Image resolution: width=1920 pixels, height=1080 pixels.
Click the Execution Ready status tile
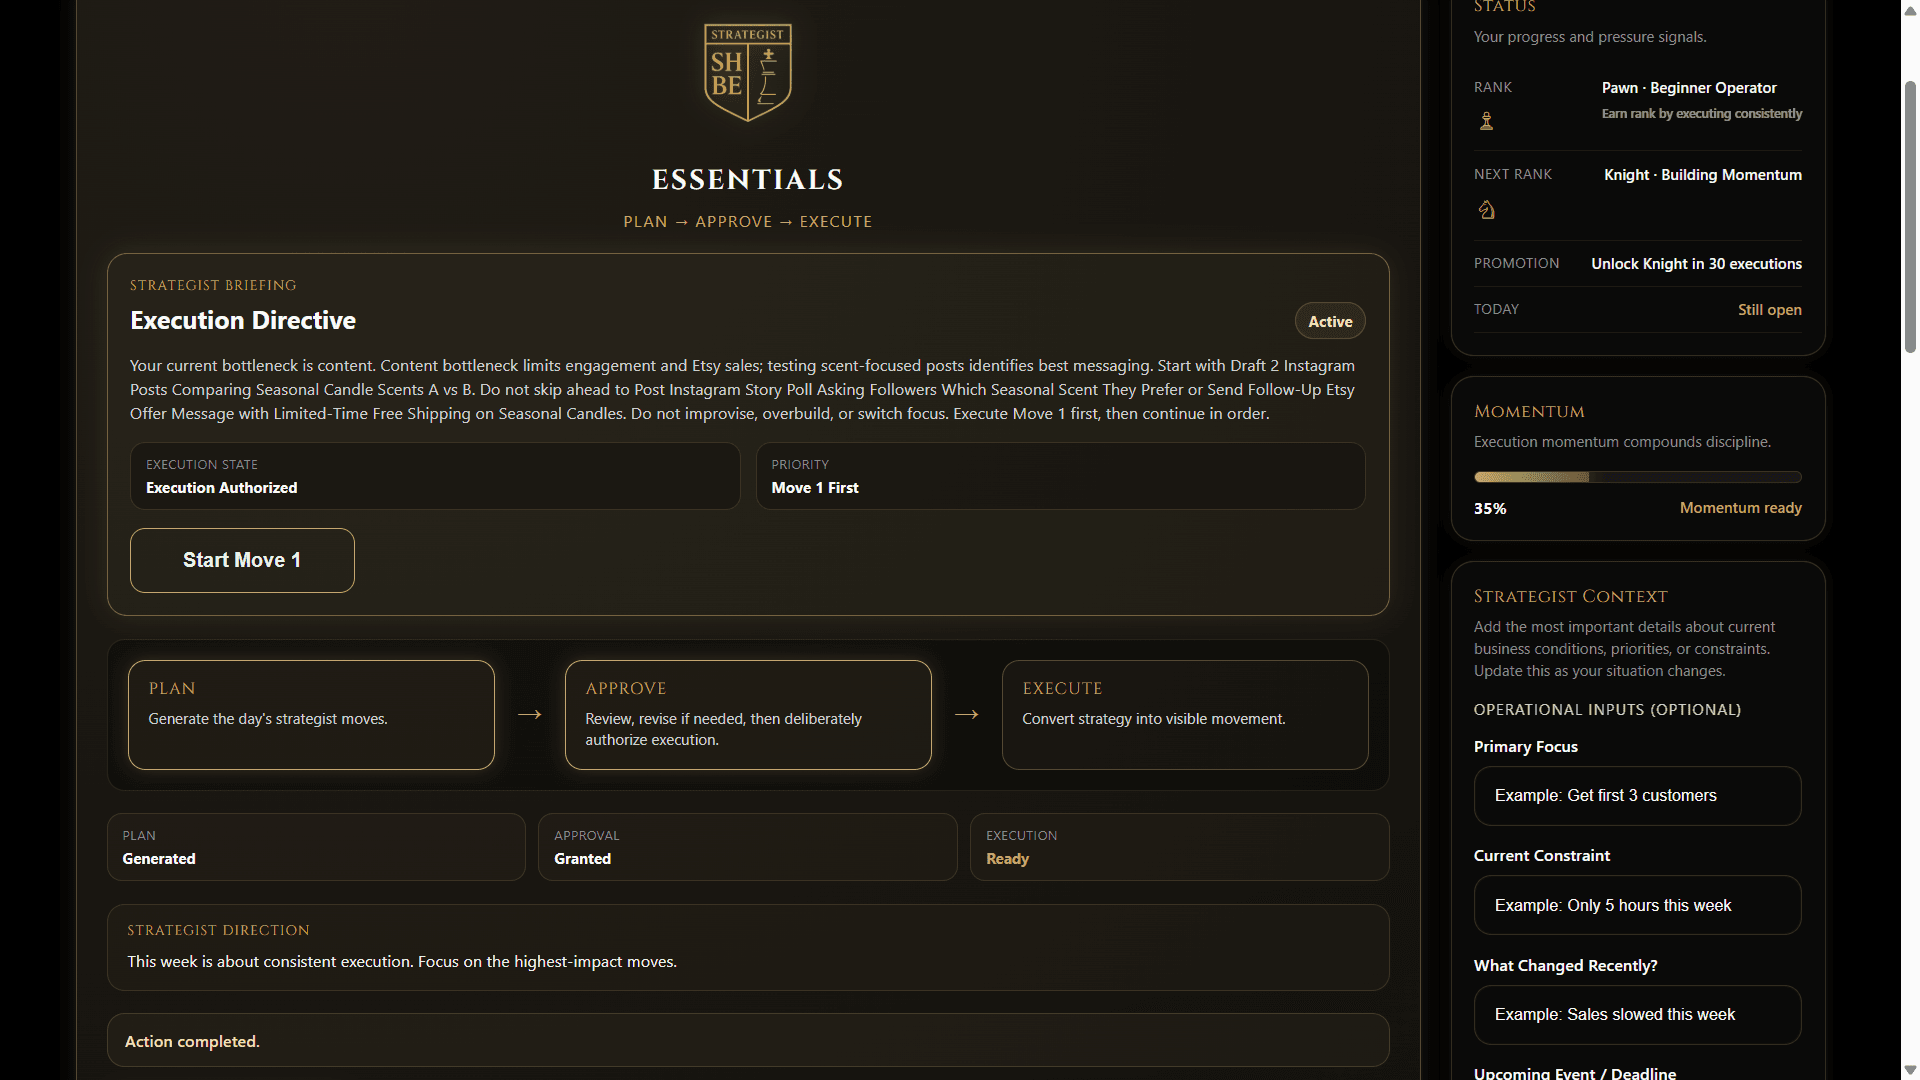pyautogui.click(x=1179, y=847)
